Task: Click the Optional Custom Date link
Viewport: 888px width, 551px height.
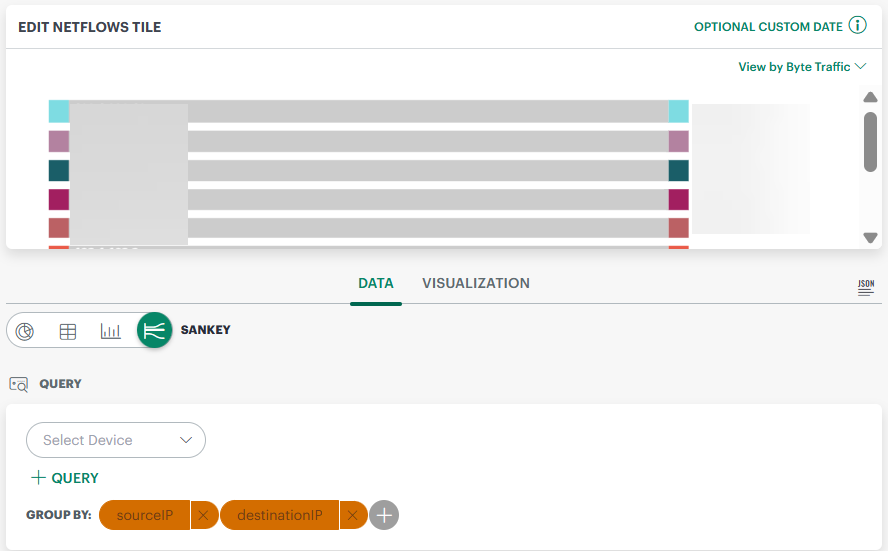Action: tap(767, 27)
